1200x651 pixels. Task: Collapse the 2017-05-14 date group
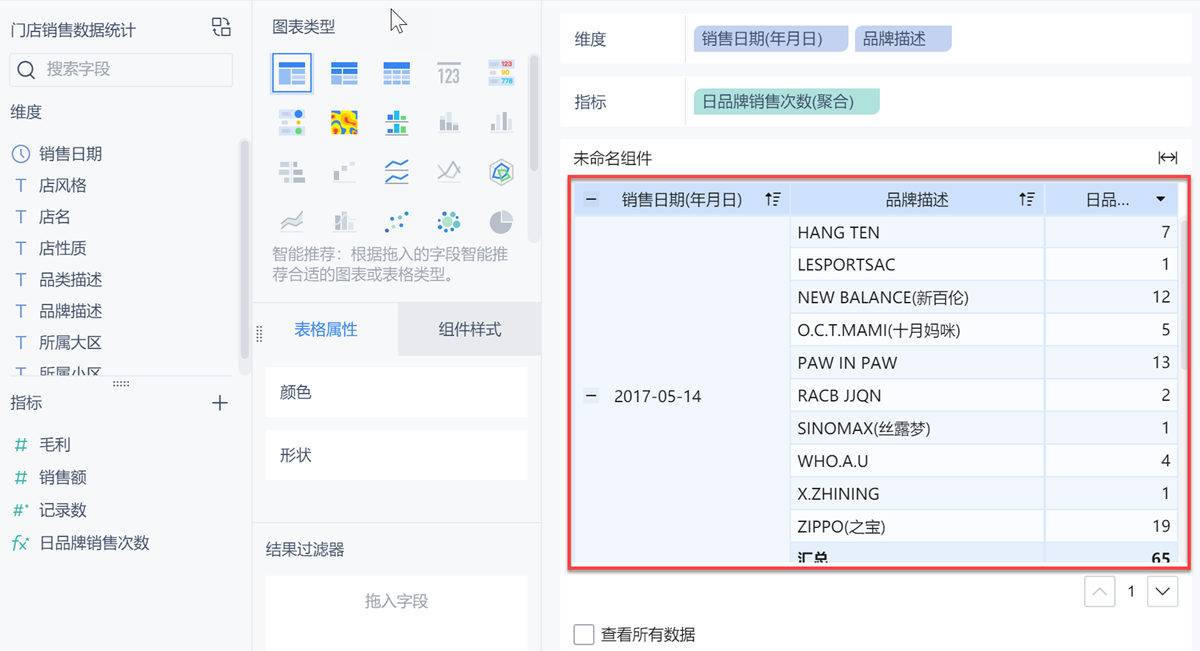pos(591,396)
